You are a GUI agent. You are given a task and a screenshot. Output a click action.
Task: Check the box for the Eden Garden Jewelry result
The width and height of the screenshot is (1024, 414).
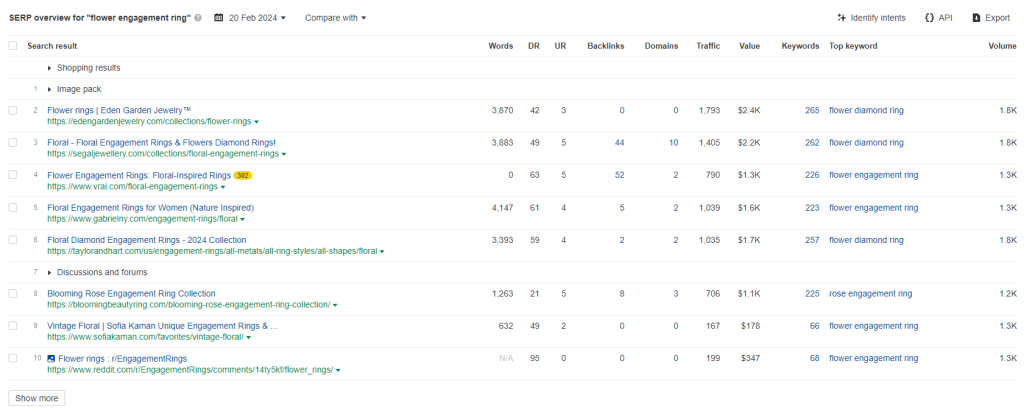[x=13, y=110]
